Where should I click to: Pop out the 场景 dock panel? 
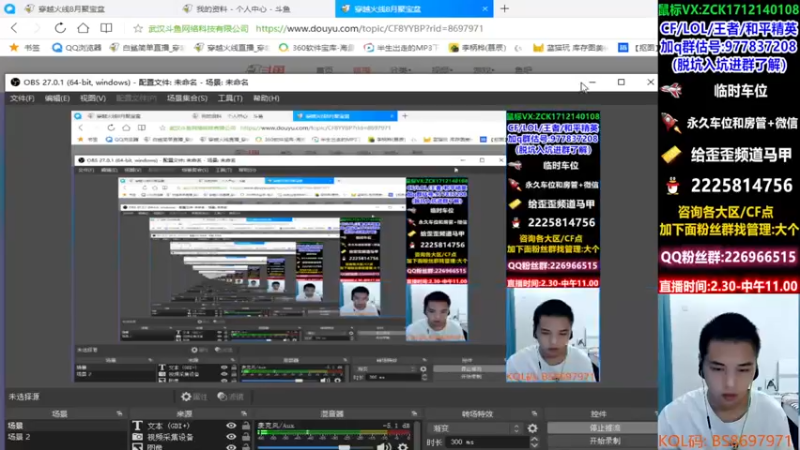119,414
